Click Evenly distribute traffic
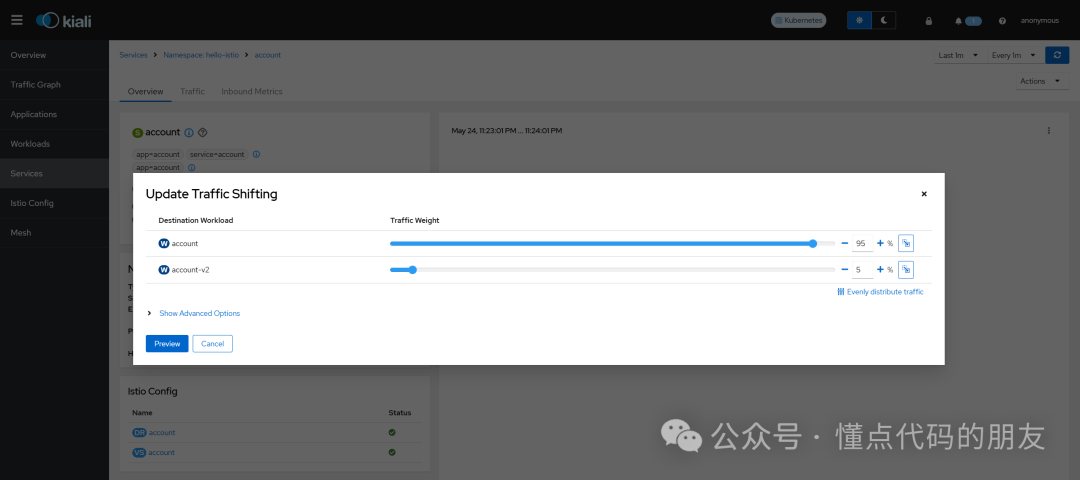 880,292
